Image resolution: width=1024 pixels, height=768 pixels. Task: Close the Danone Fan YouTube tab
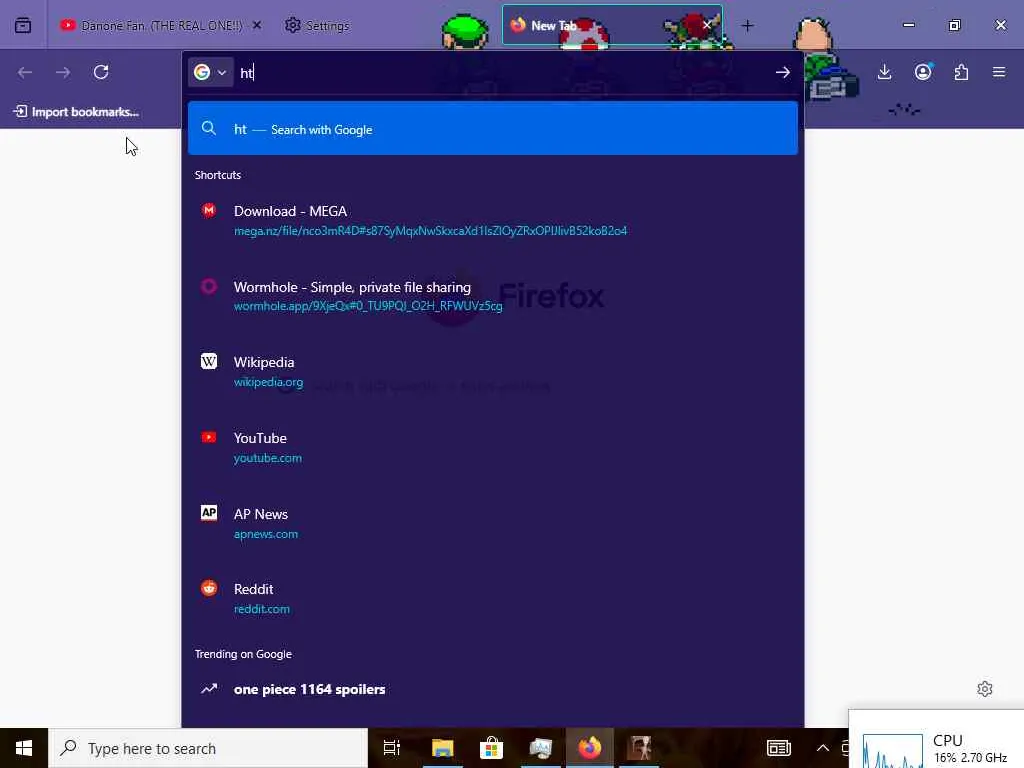(257, 25)
